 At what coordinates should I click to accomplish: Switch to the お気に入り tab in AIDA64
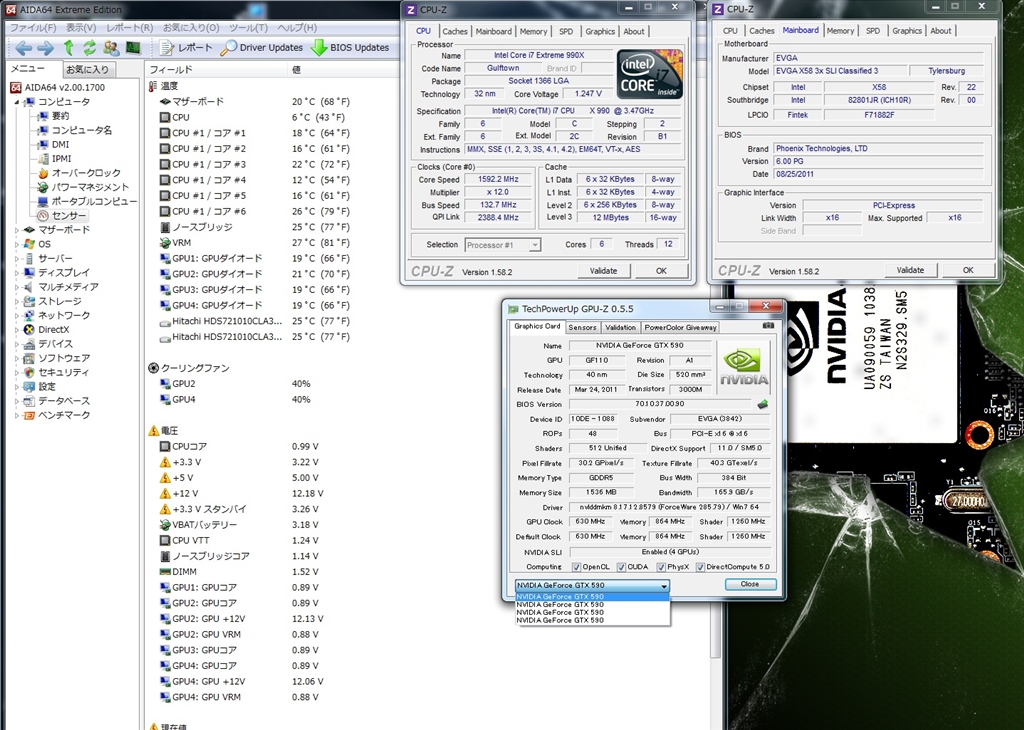[x=87, y=69]
